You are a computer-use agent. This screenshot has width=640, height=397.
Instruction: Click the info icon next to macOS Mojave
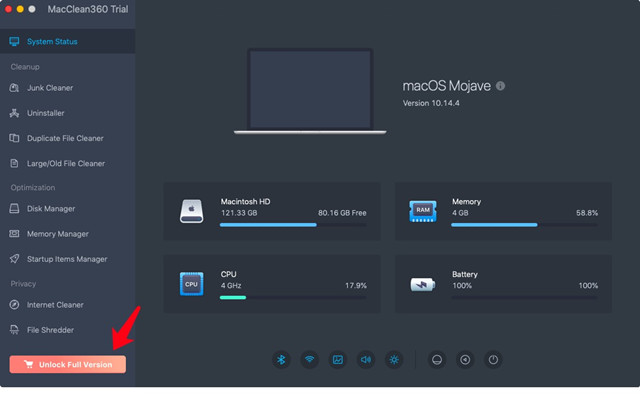coord(500,86)
